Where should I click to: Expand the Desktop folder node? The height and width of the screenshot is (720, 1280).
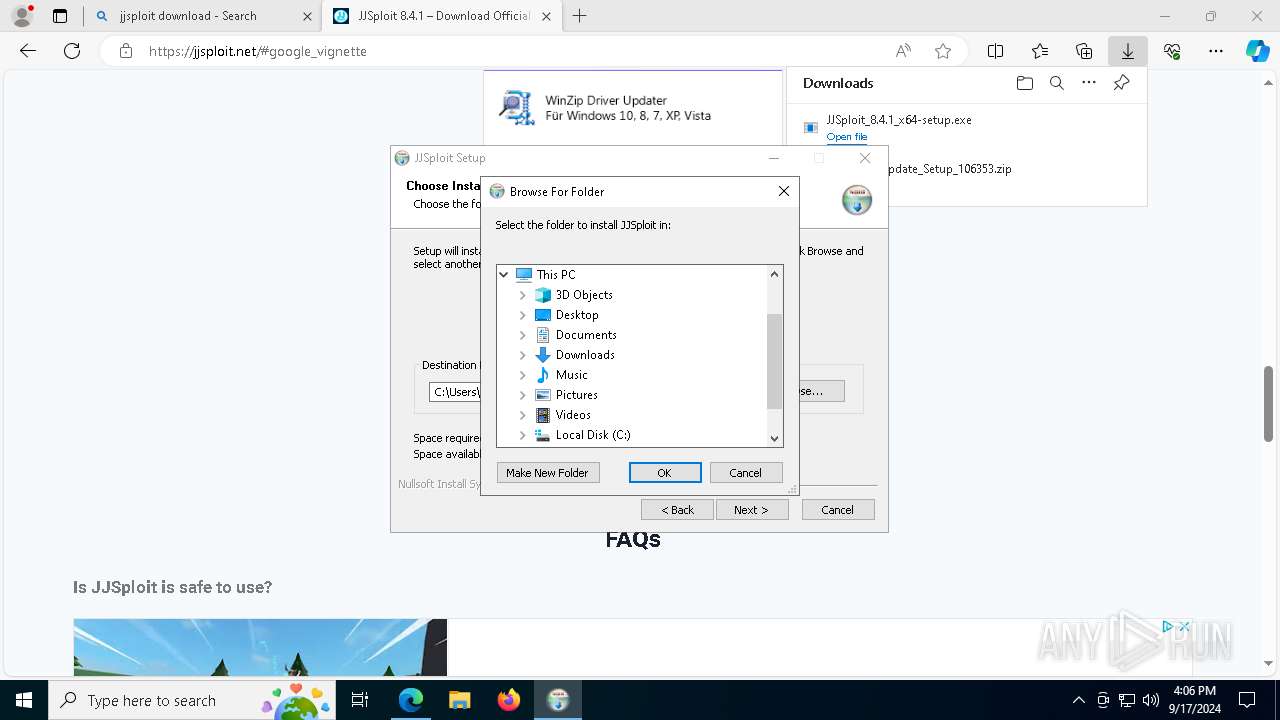coord(522,315)
